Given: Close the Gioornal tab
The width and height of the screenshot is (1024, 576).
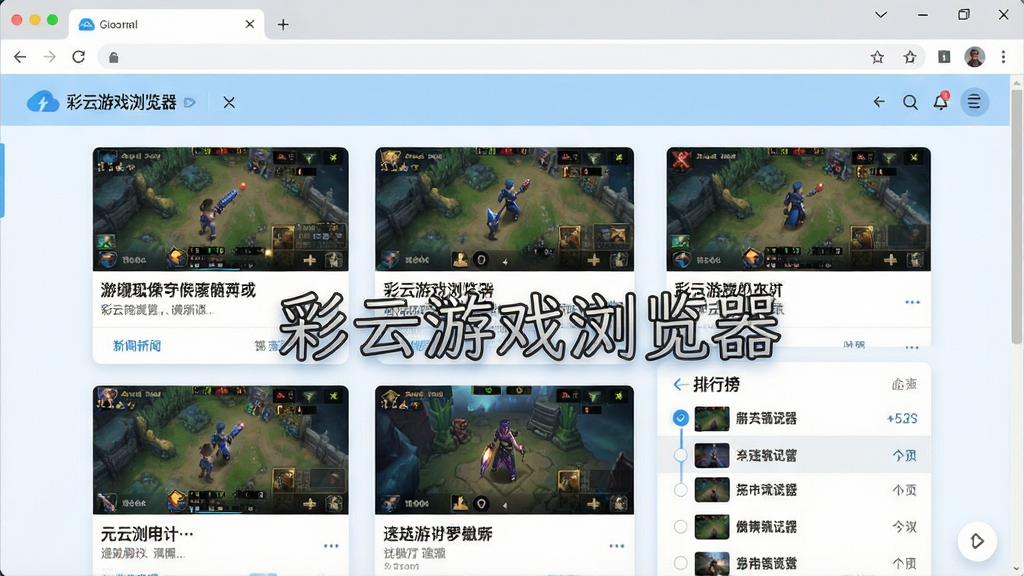Looking at the screenshot, I should coord(249,24).
